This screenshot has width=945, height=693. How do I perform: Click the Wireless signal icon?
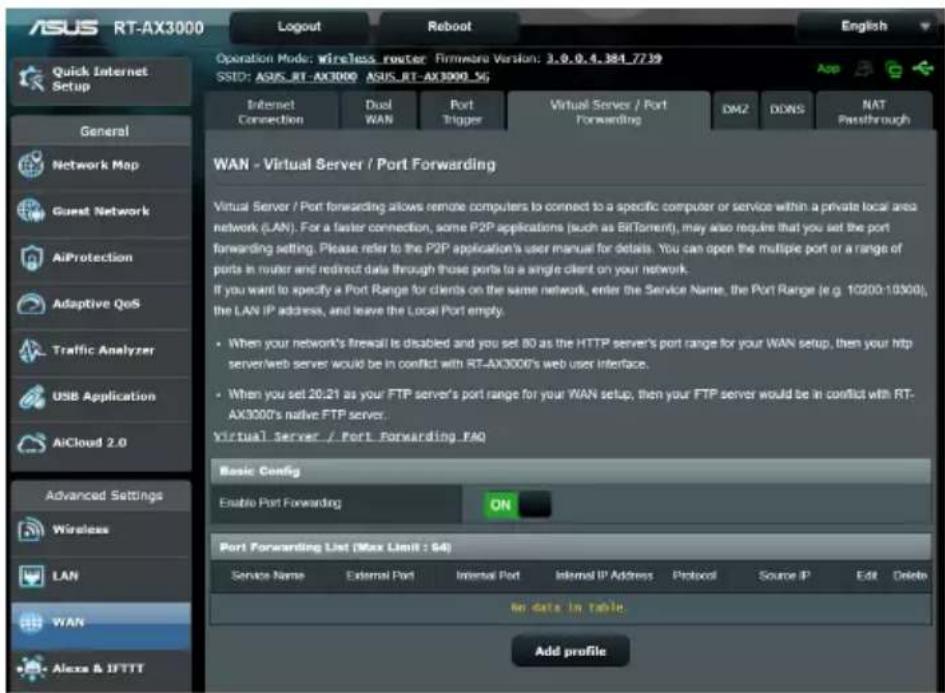31,530
